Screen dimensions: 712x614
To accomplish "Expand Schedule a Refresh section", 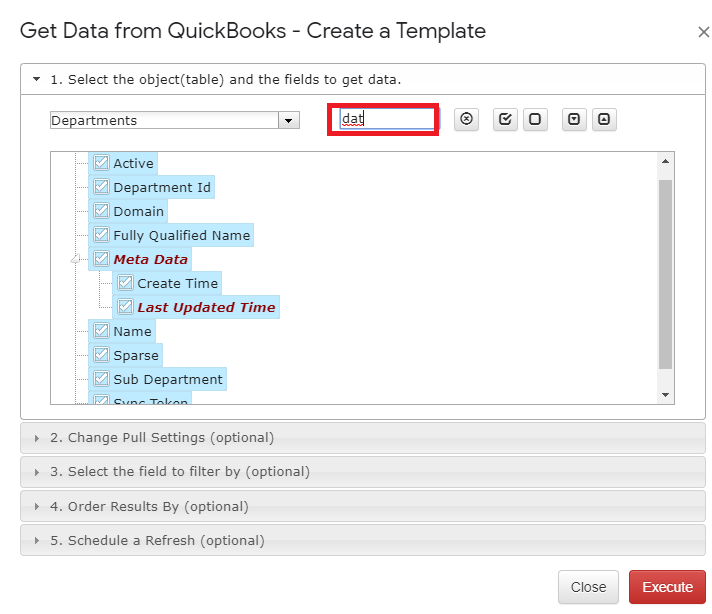I will (x=363, y=540).
